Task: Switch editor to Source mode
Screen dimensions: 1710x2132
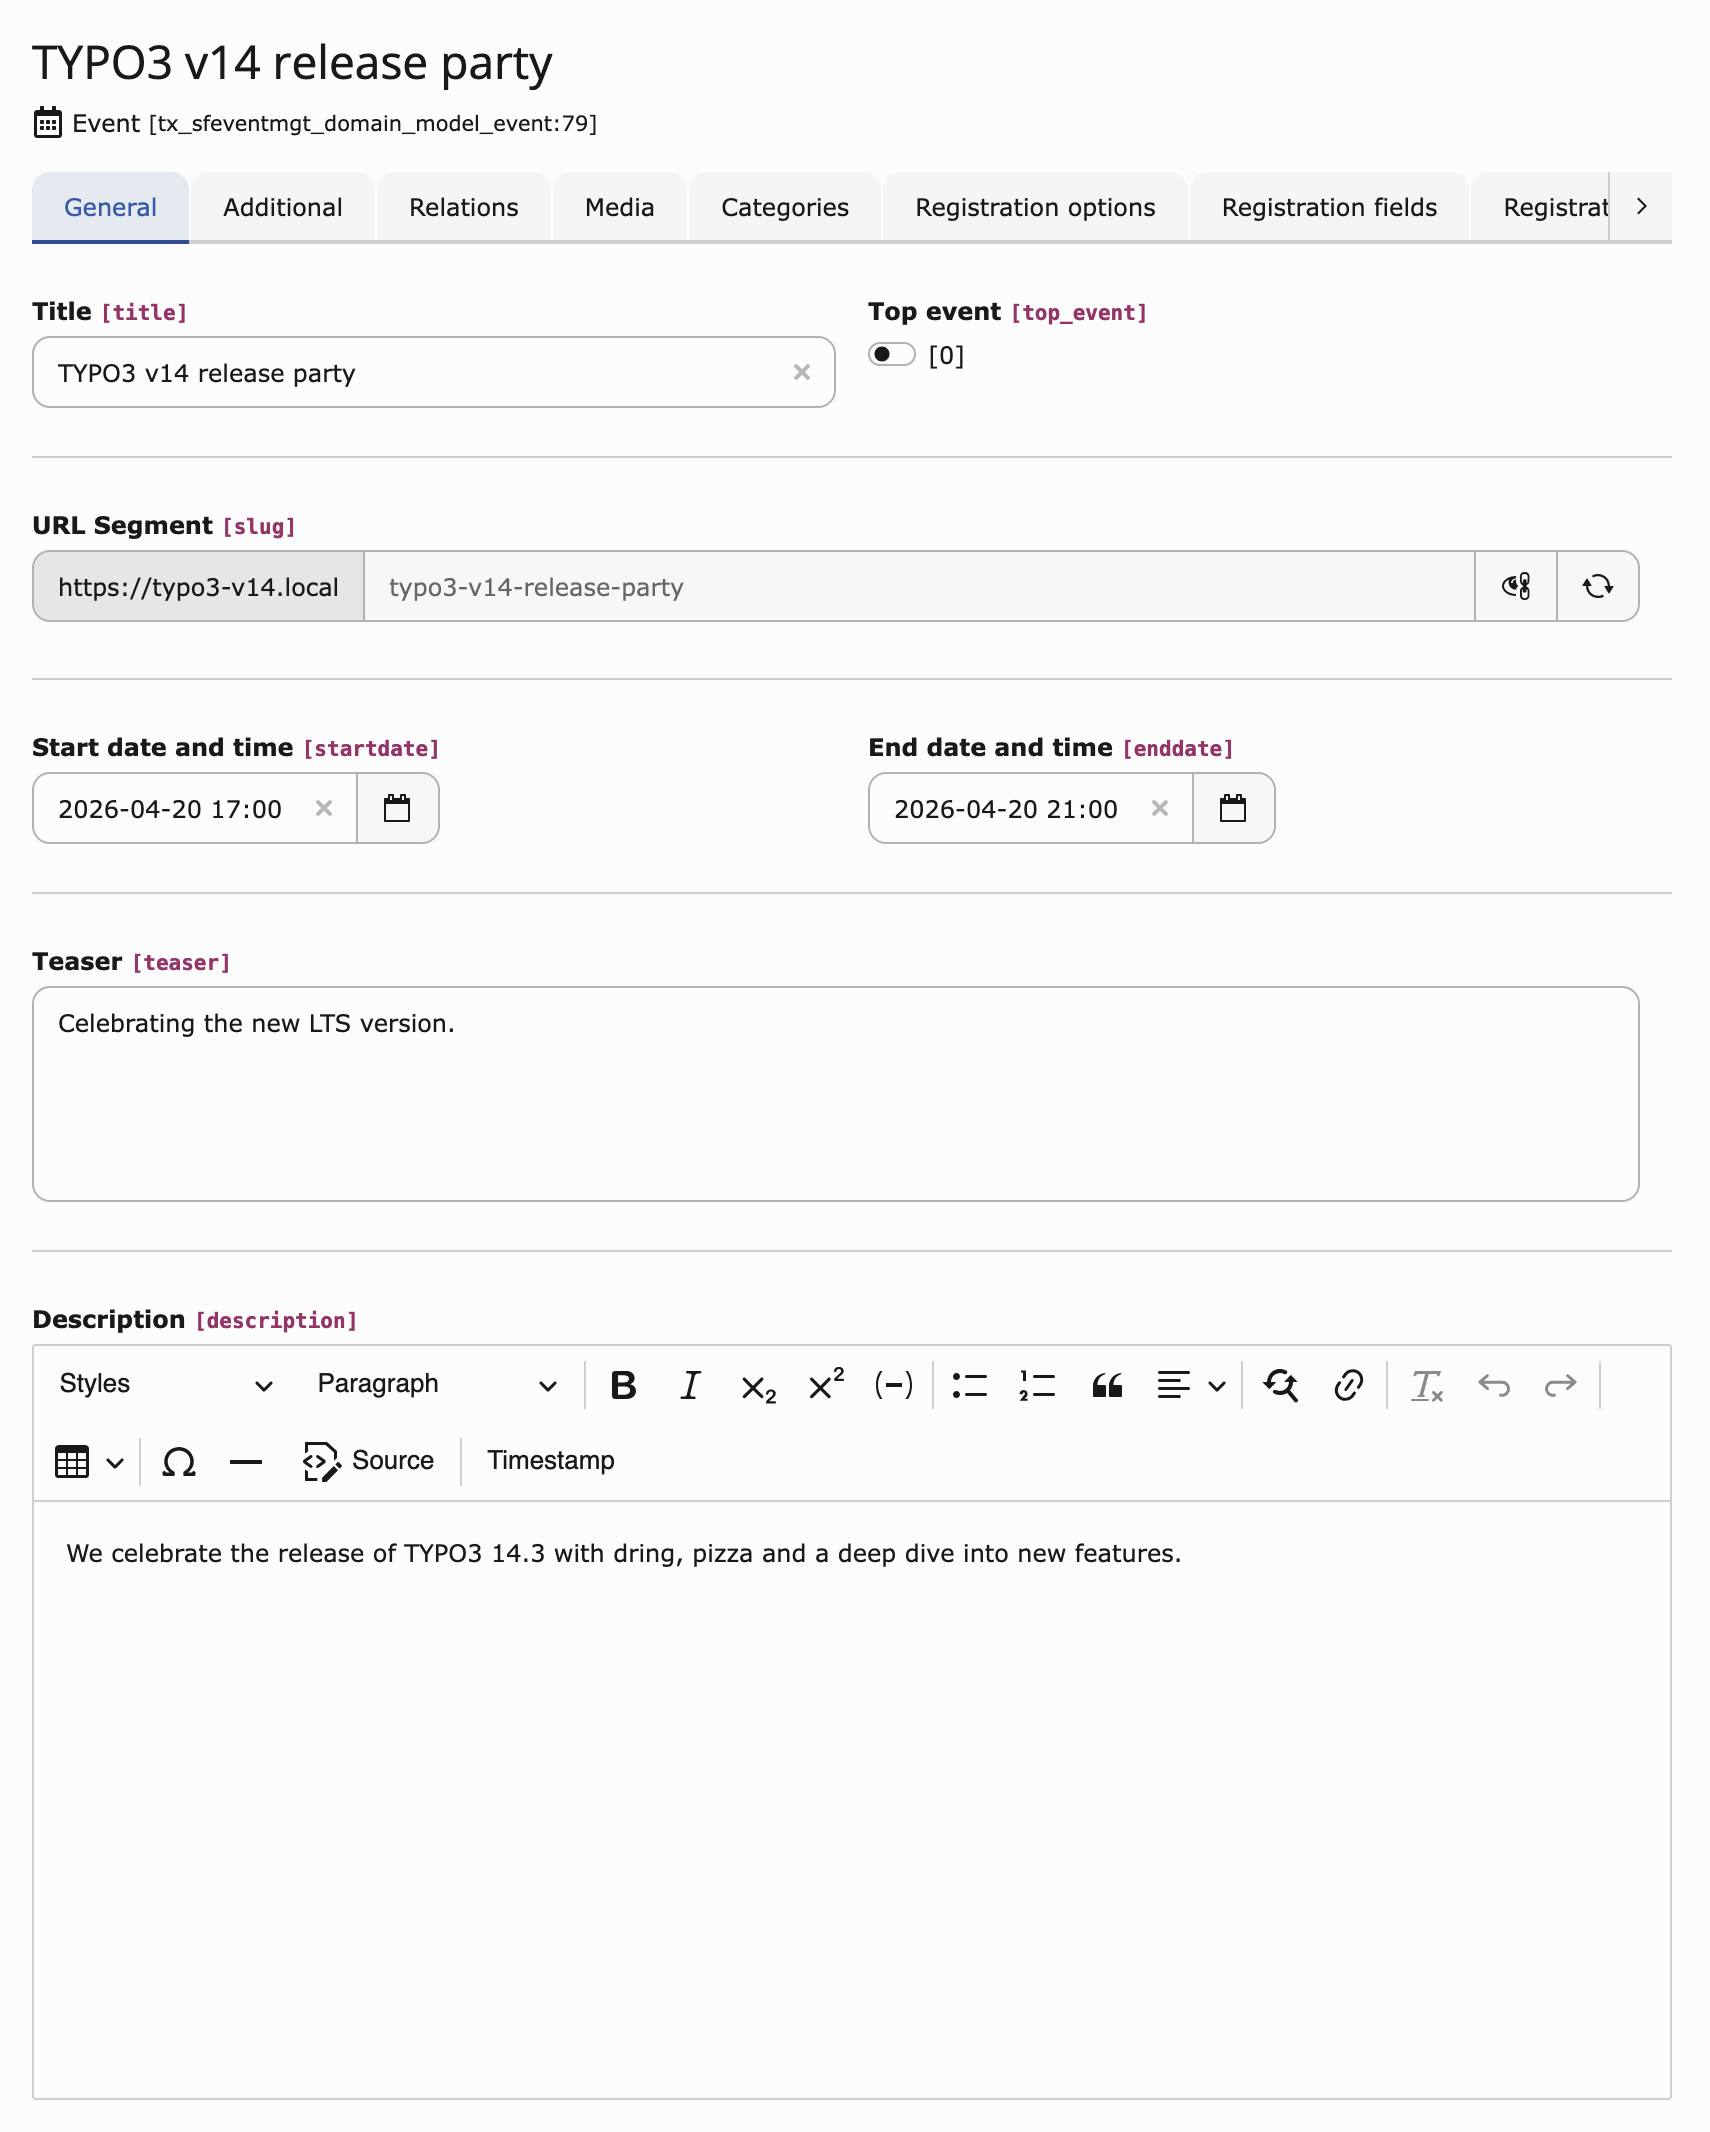Action: tap(369, 1461)
